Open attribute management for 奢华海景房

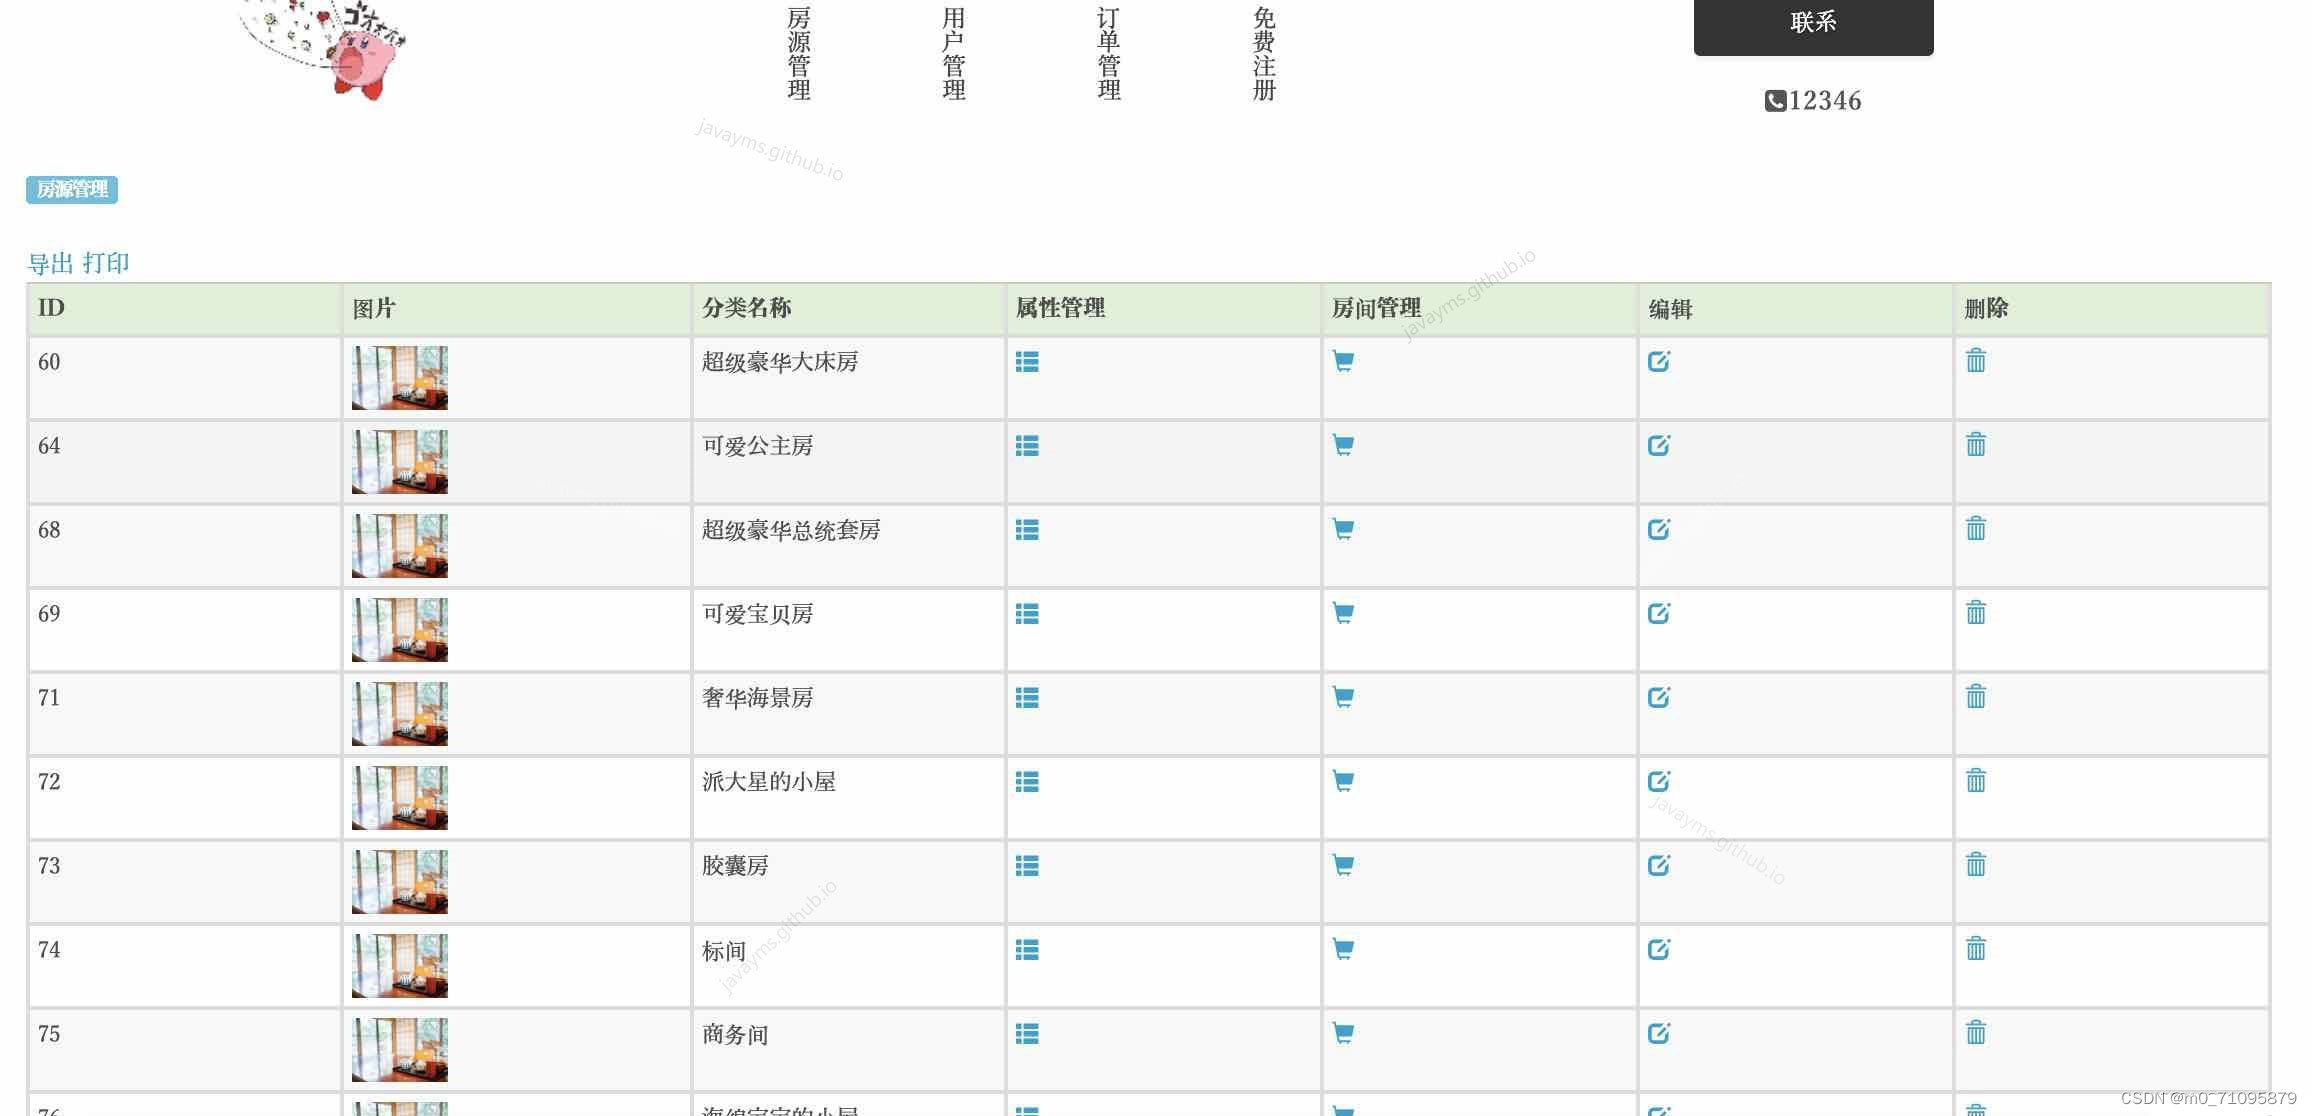[x=1028, y=698]
